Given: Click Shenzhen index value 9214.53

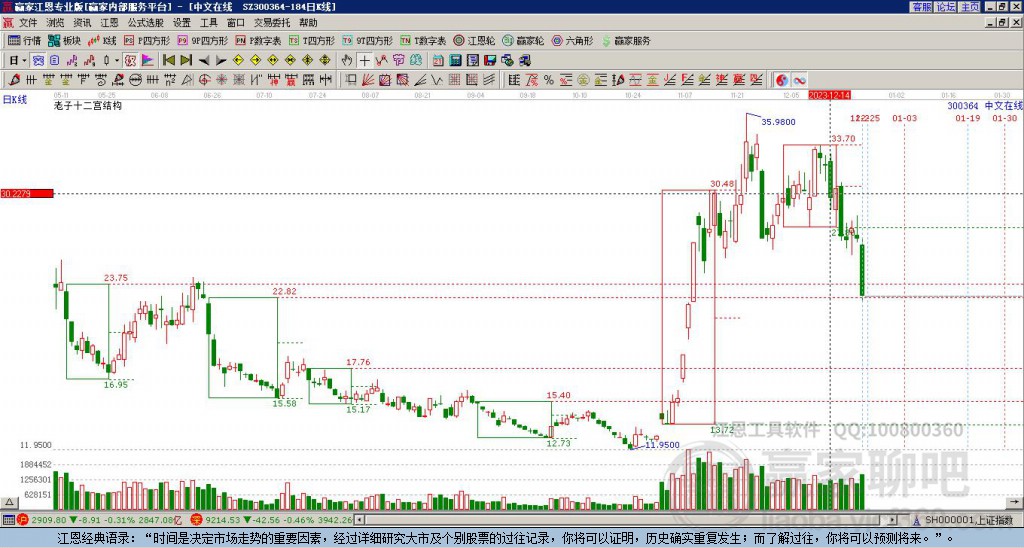Looking at the screenshot, I should click(225, 520).
